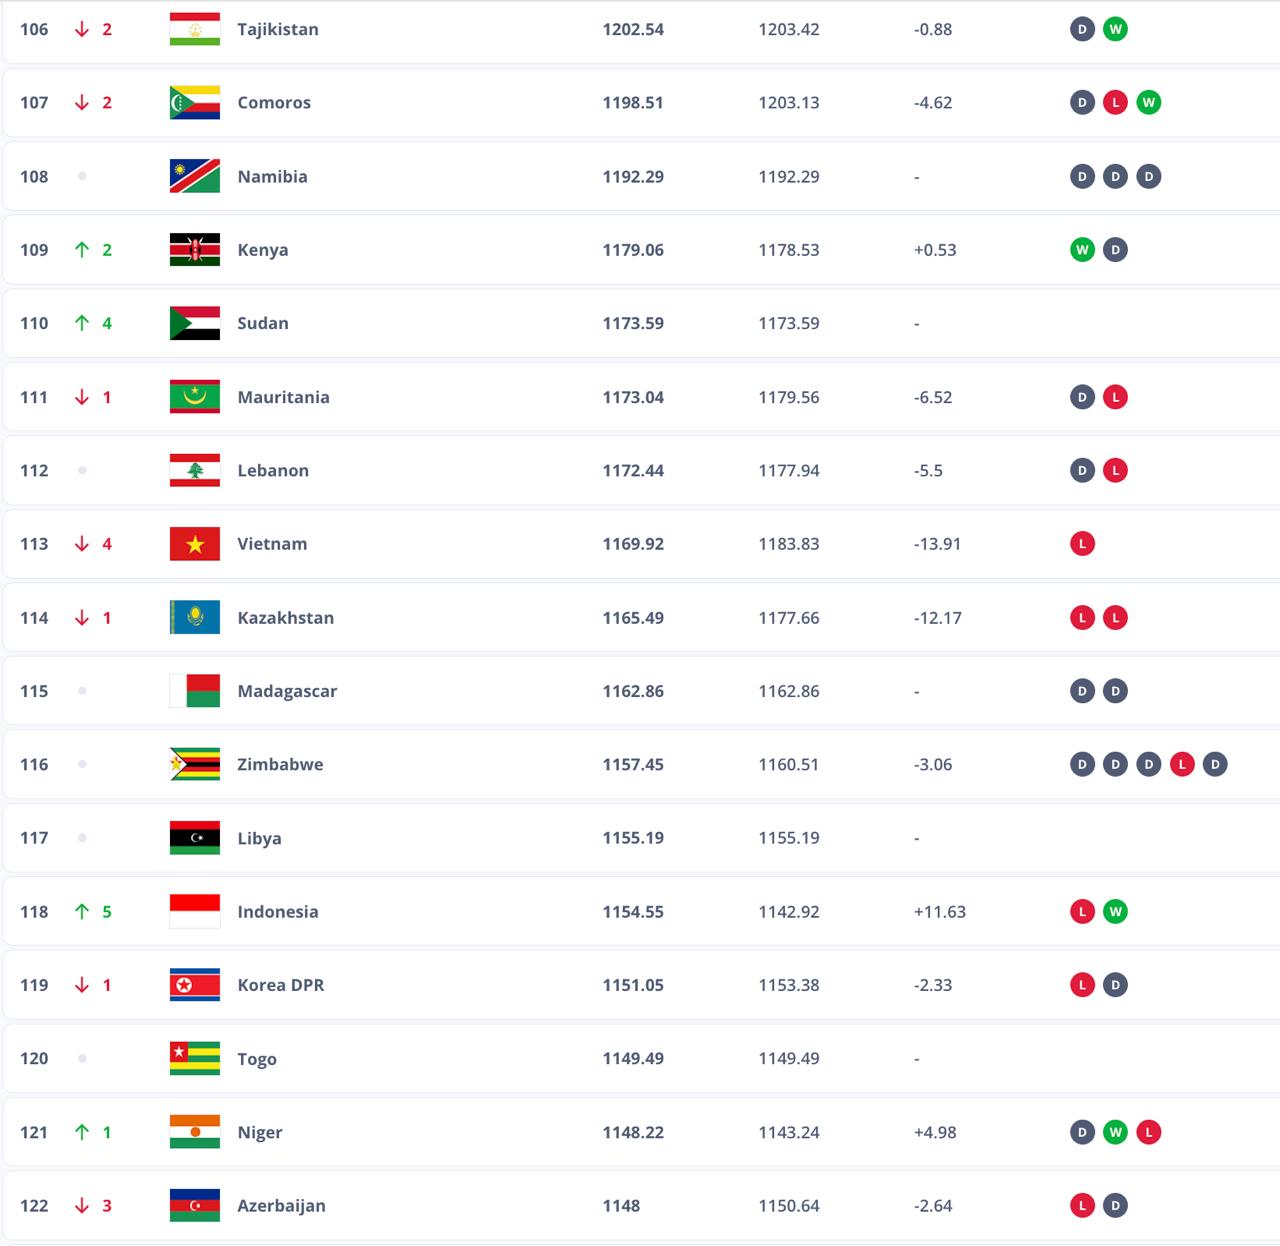
Task: Click the Indonesia flag icon
Action: click(x=195, y=911)
